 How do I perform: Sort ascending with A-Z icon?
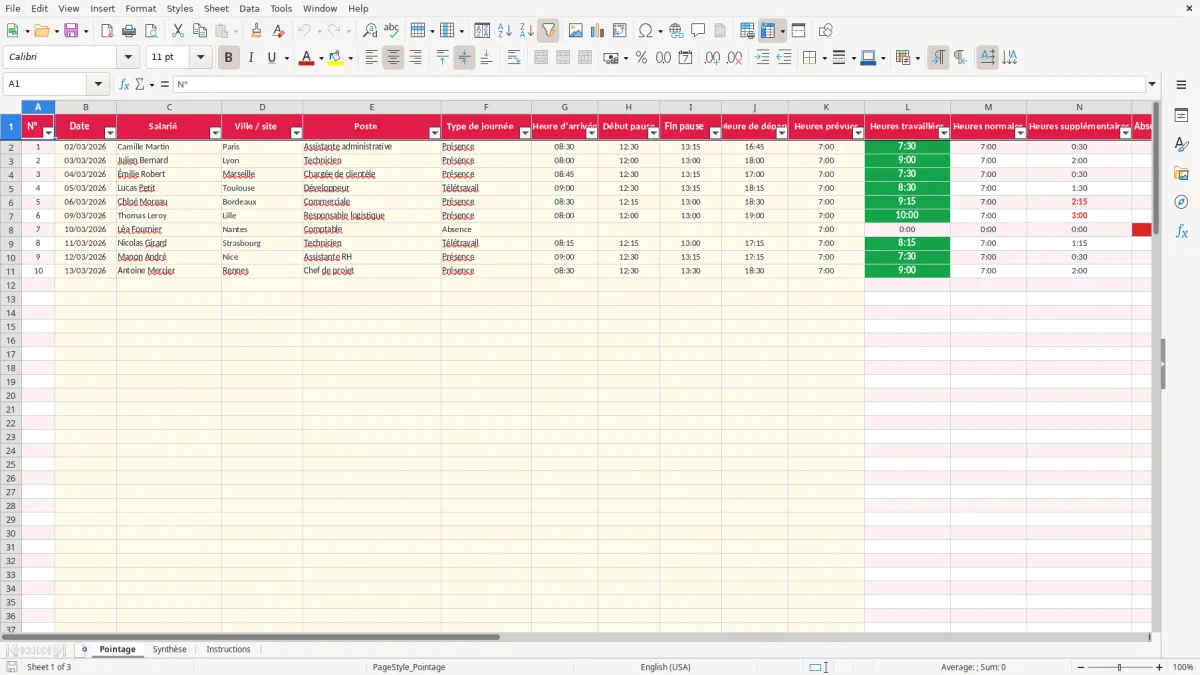click(505, 31)
